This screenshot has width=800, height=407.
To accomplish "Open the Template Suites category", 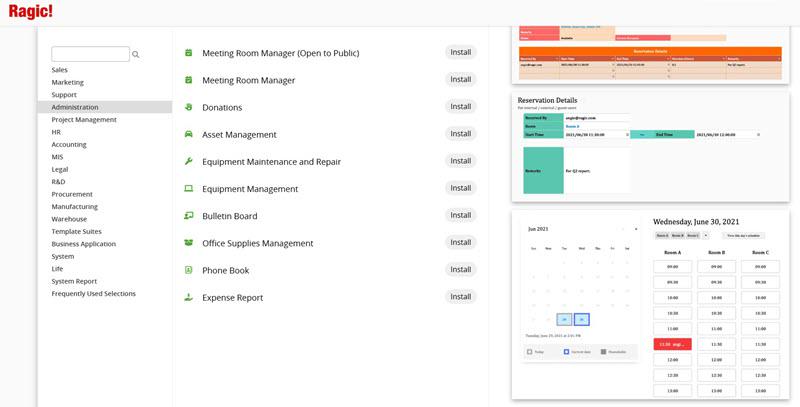I will click(77, 232).
